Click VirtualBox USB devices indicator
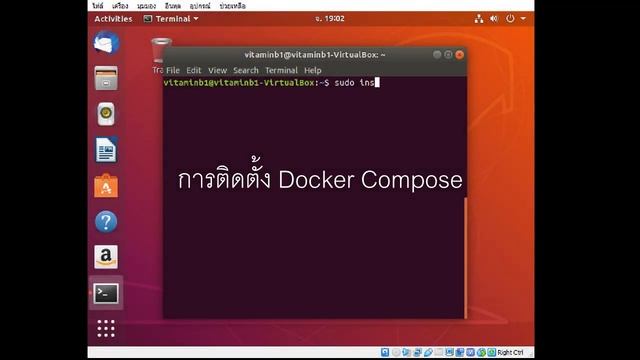 click(x=428, y=352)
